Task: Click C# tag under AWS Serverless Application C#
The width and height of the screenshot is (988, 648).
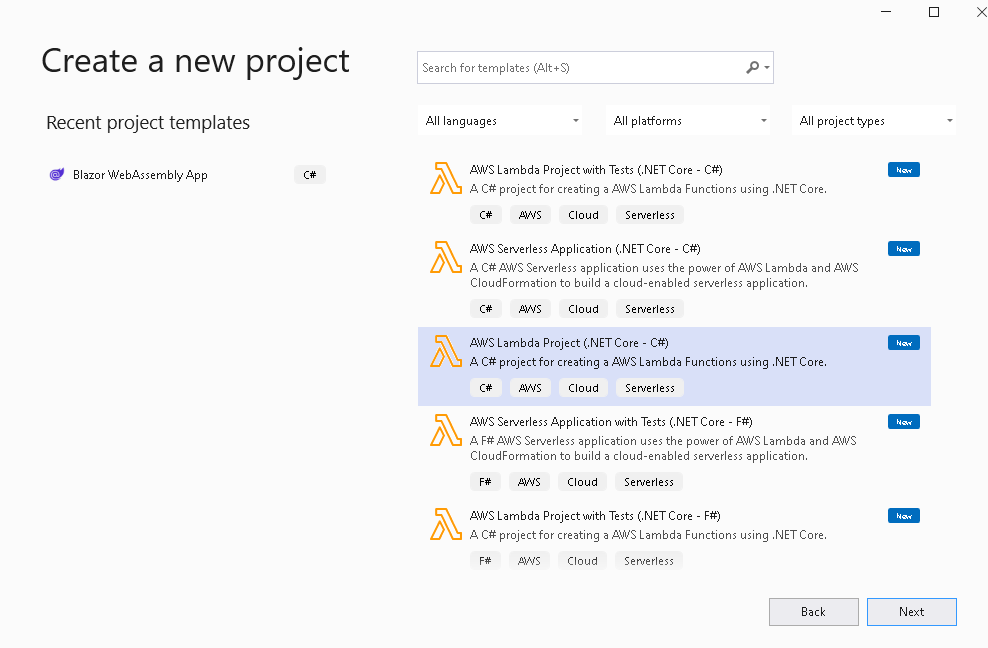Action: click(486, 309)
